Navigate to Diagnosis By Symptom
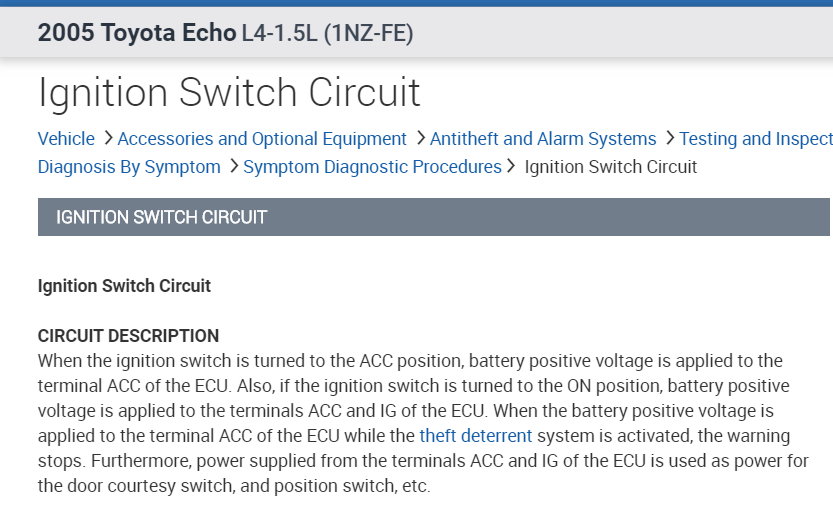Screen dimensions: 833x515 click(129, 167)
